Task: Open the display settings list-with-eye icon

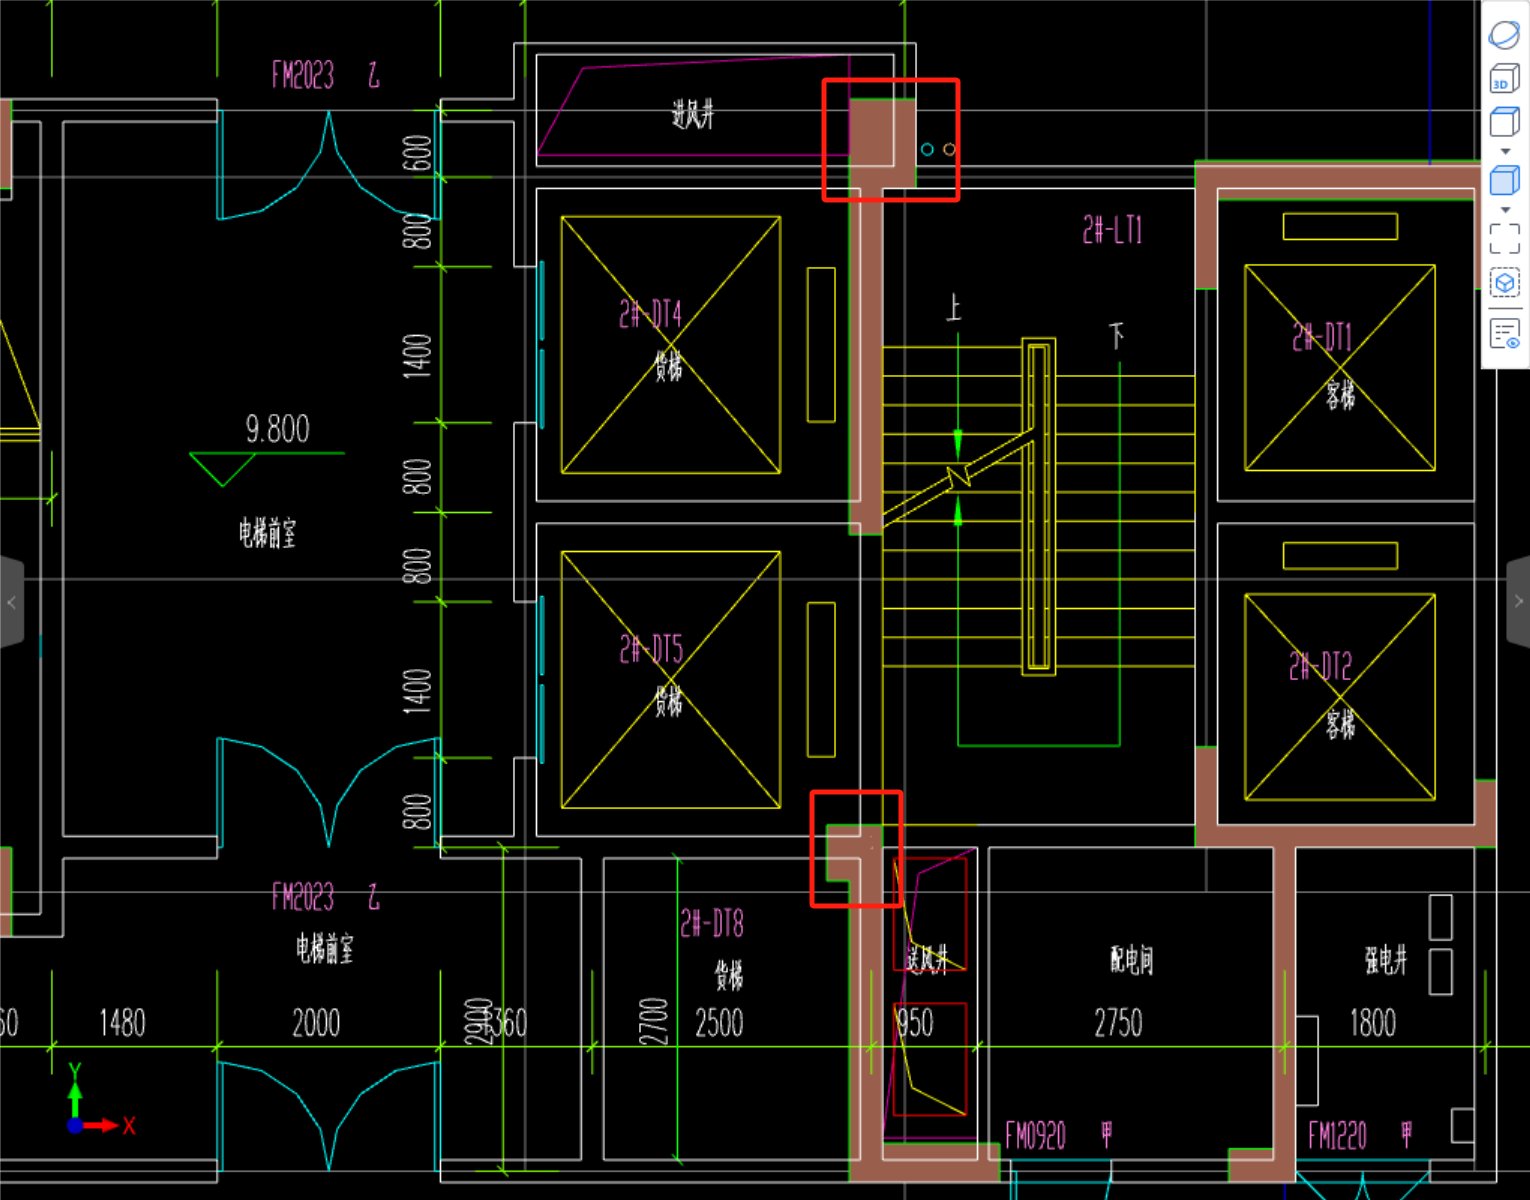Action: (1504, 334)
